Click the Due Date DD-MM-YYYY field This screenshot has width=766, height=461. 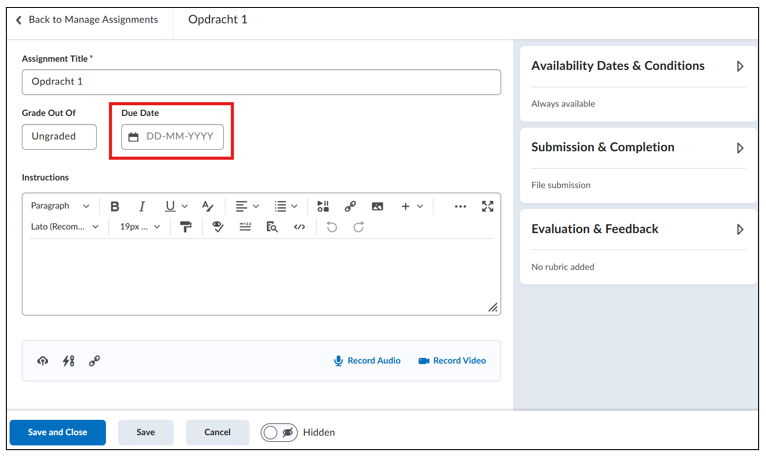172,137
